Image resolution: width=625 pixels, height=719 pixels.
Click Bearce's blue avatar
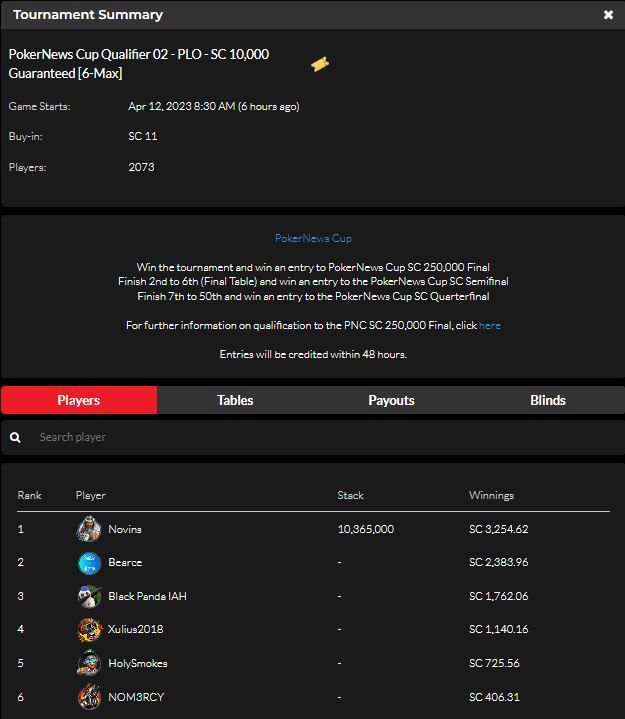pos(89,563)
